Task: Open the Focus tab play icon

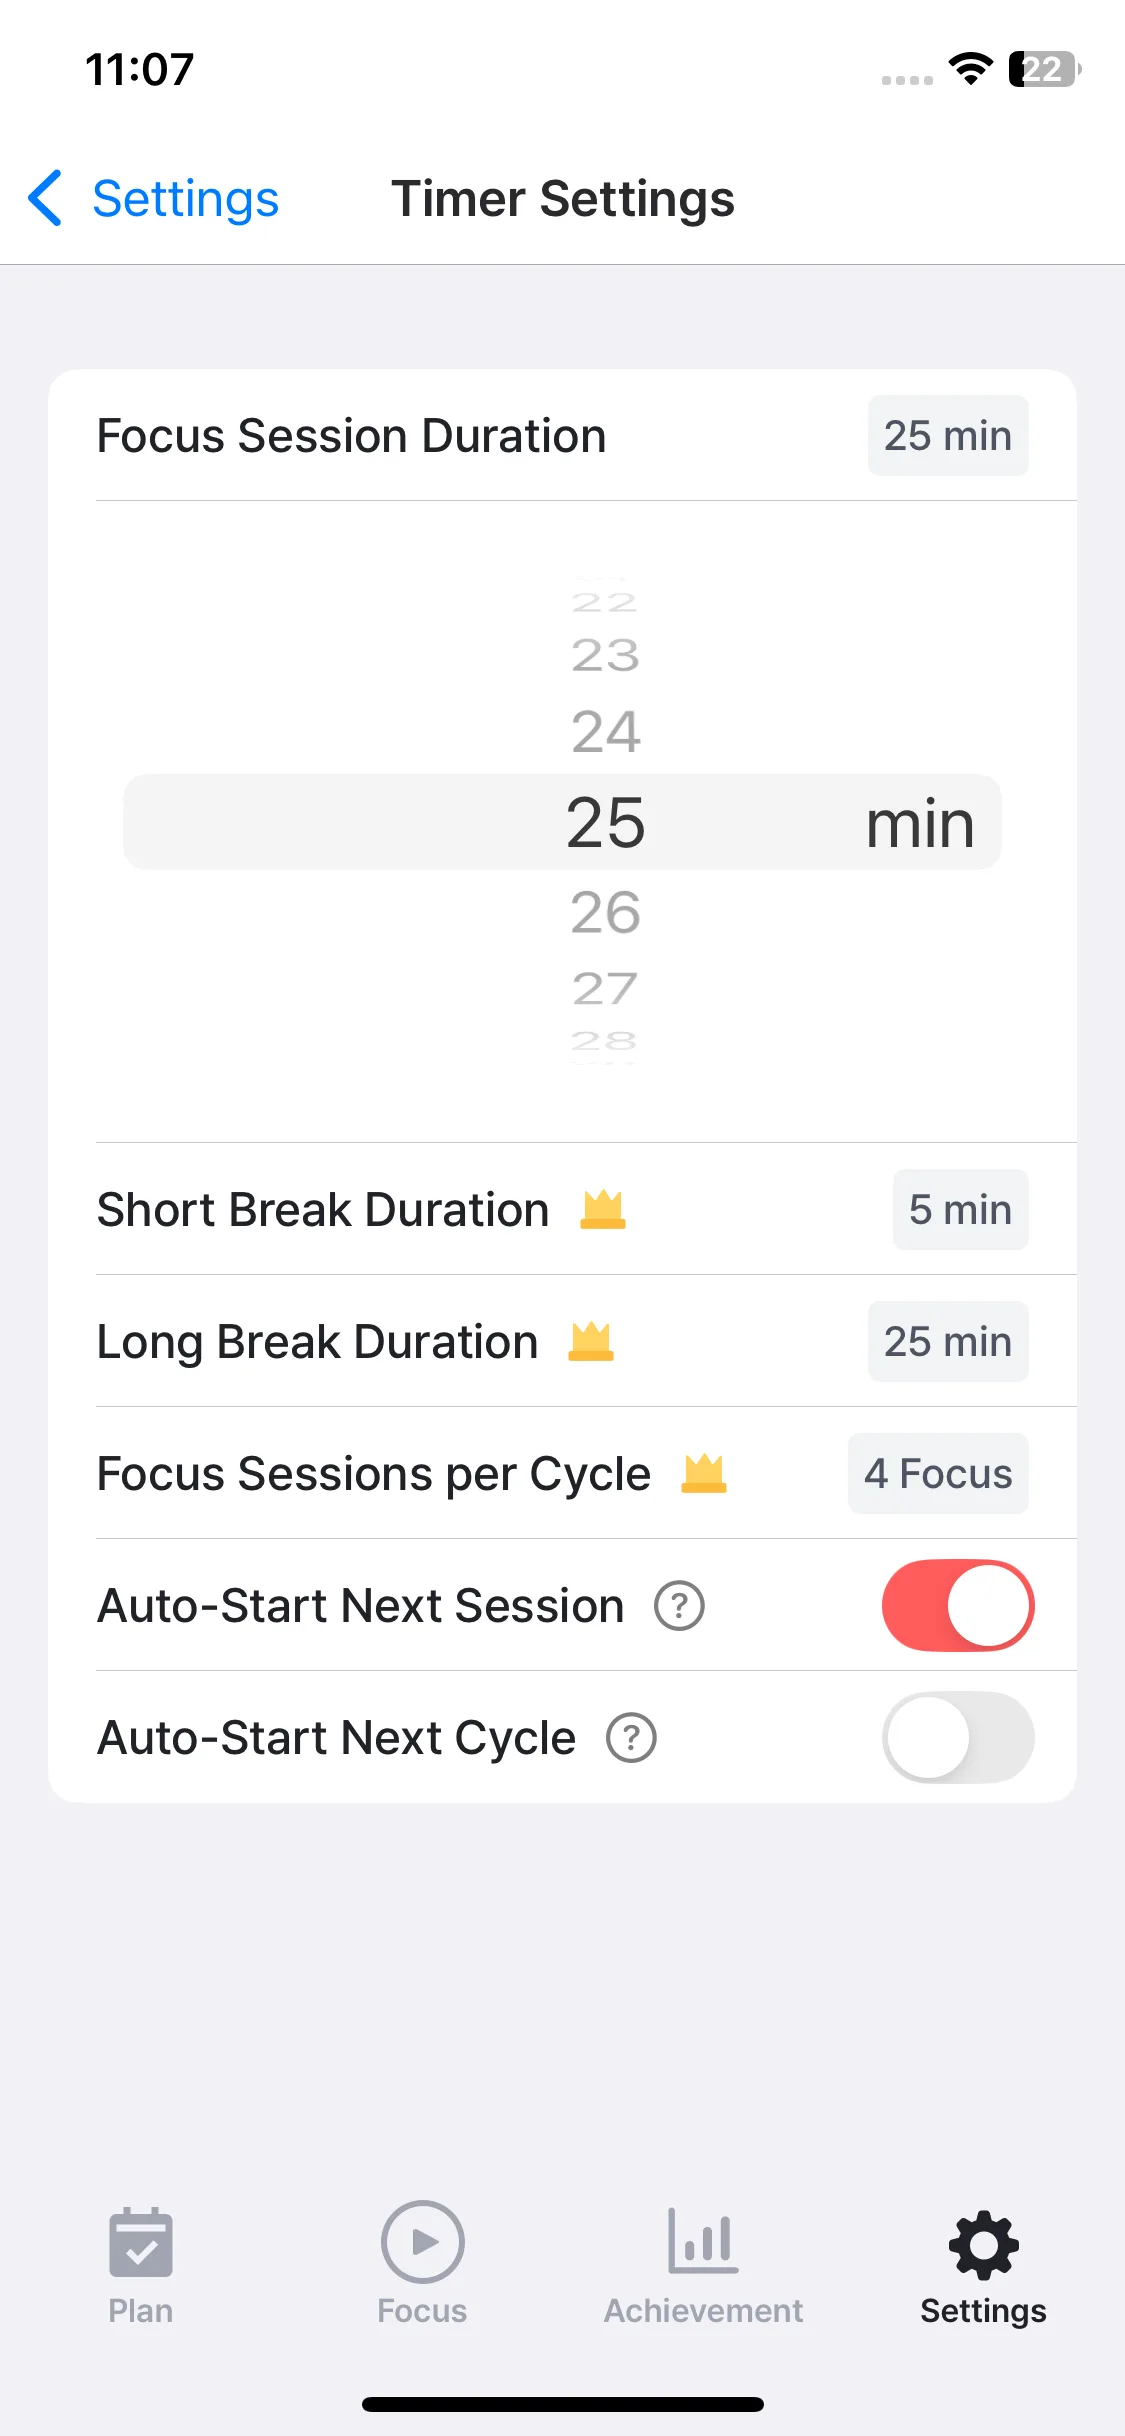Action: coord(422,2242)
